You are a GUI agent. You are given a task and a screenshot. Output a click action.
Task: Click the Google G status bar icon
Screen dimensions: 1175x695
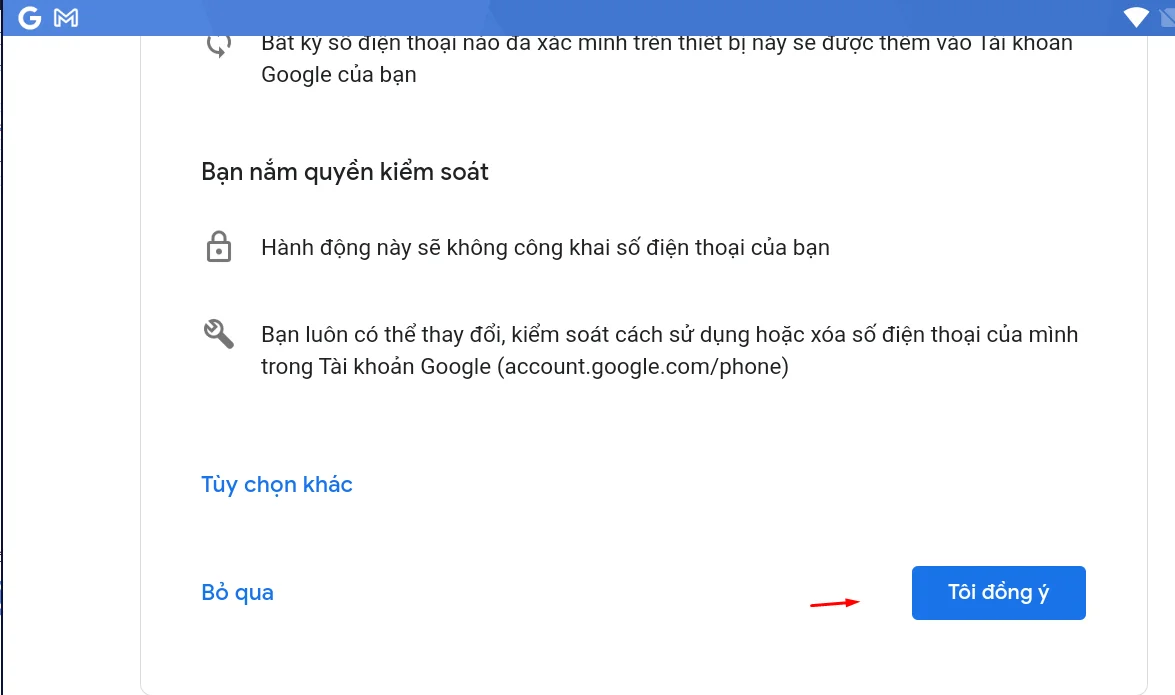[x=30, y=17]
